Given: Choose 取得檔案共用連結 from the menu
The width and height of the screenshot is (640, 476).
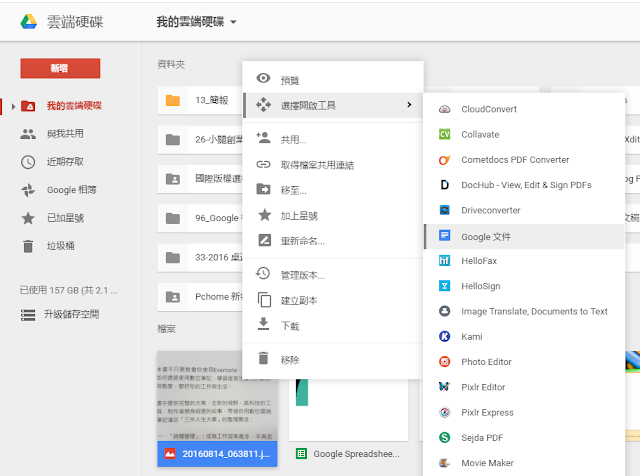Looking at the screenshot, I should click(x=333, y=165).
